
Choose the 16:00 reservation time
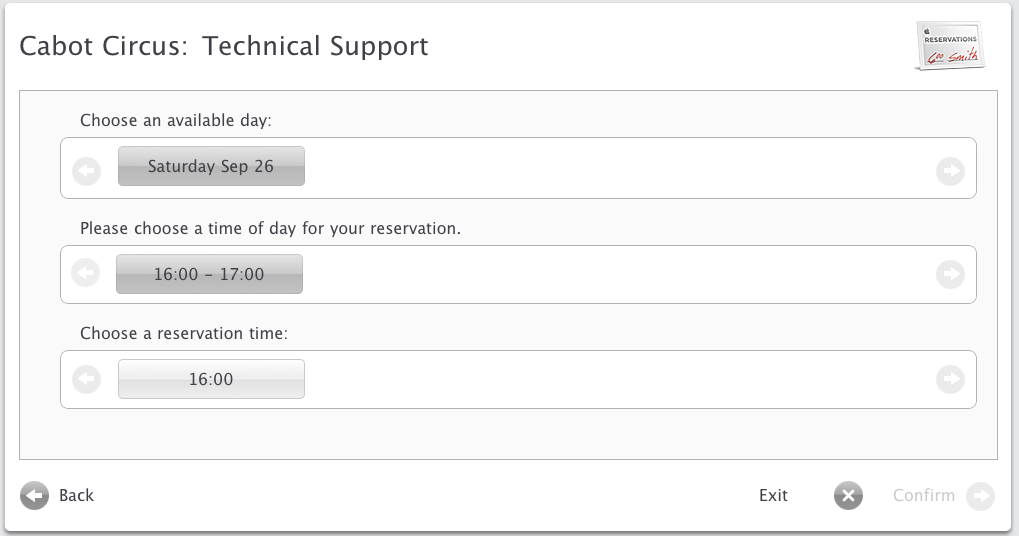211,379
